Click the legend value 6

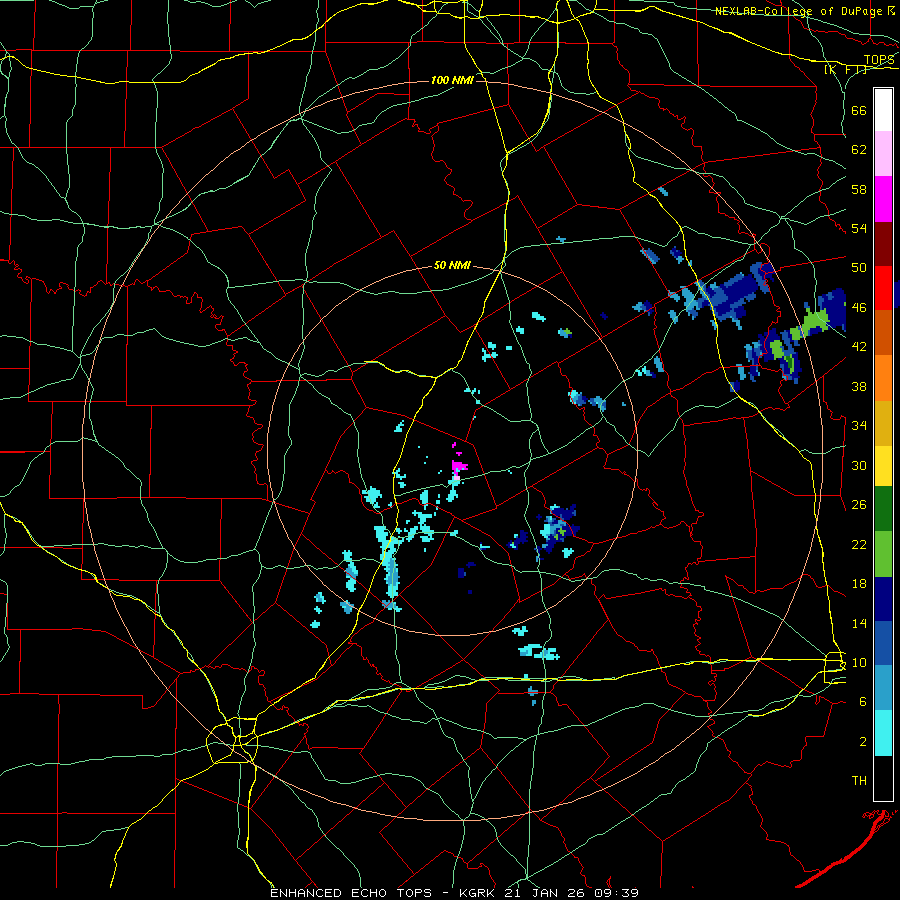862,702
